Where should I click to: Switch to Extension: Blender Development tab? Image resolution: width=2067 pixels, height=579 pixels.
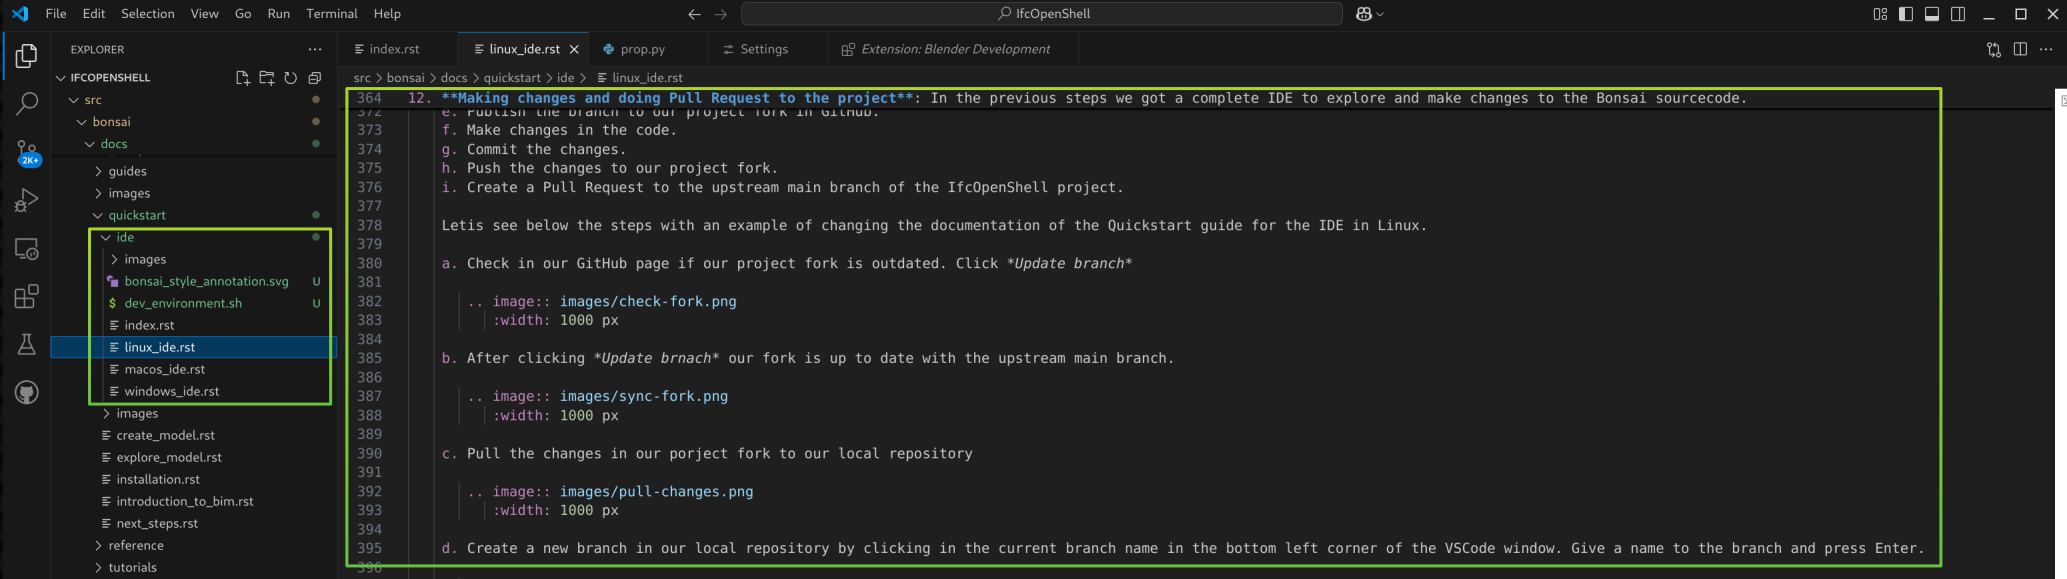tap(955, 49)
